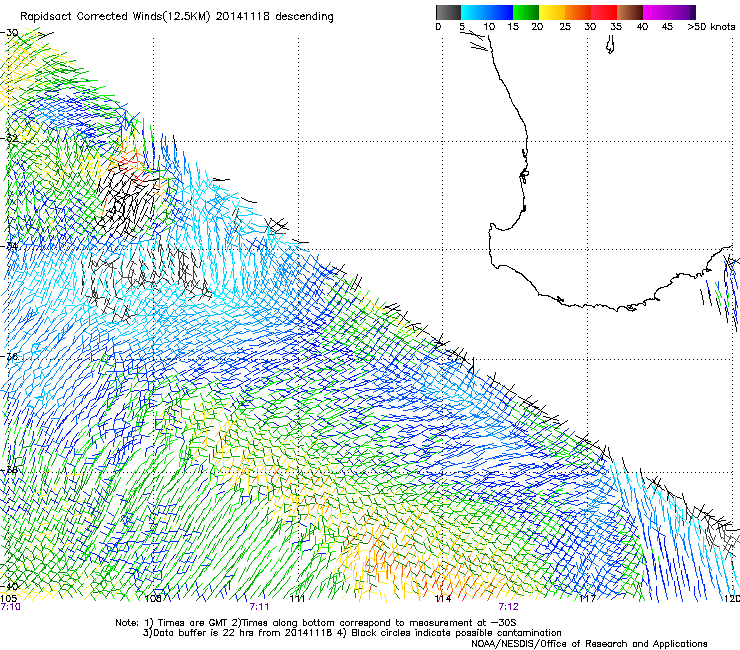The image size is (740, 650).
Task: Click the 'NOAA/NESDIS/Office of Research and Applications' credit
Action: 589,644
